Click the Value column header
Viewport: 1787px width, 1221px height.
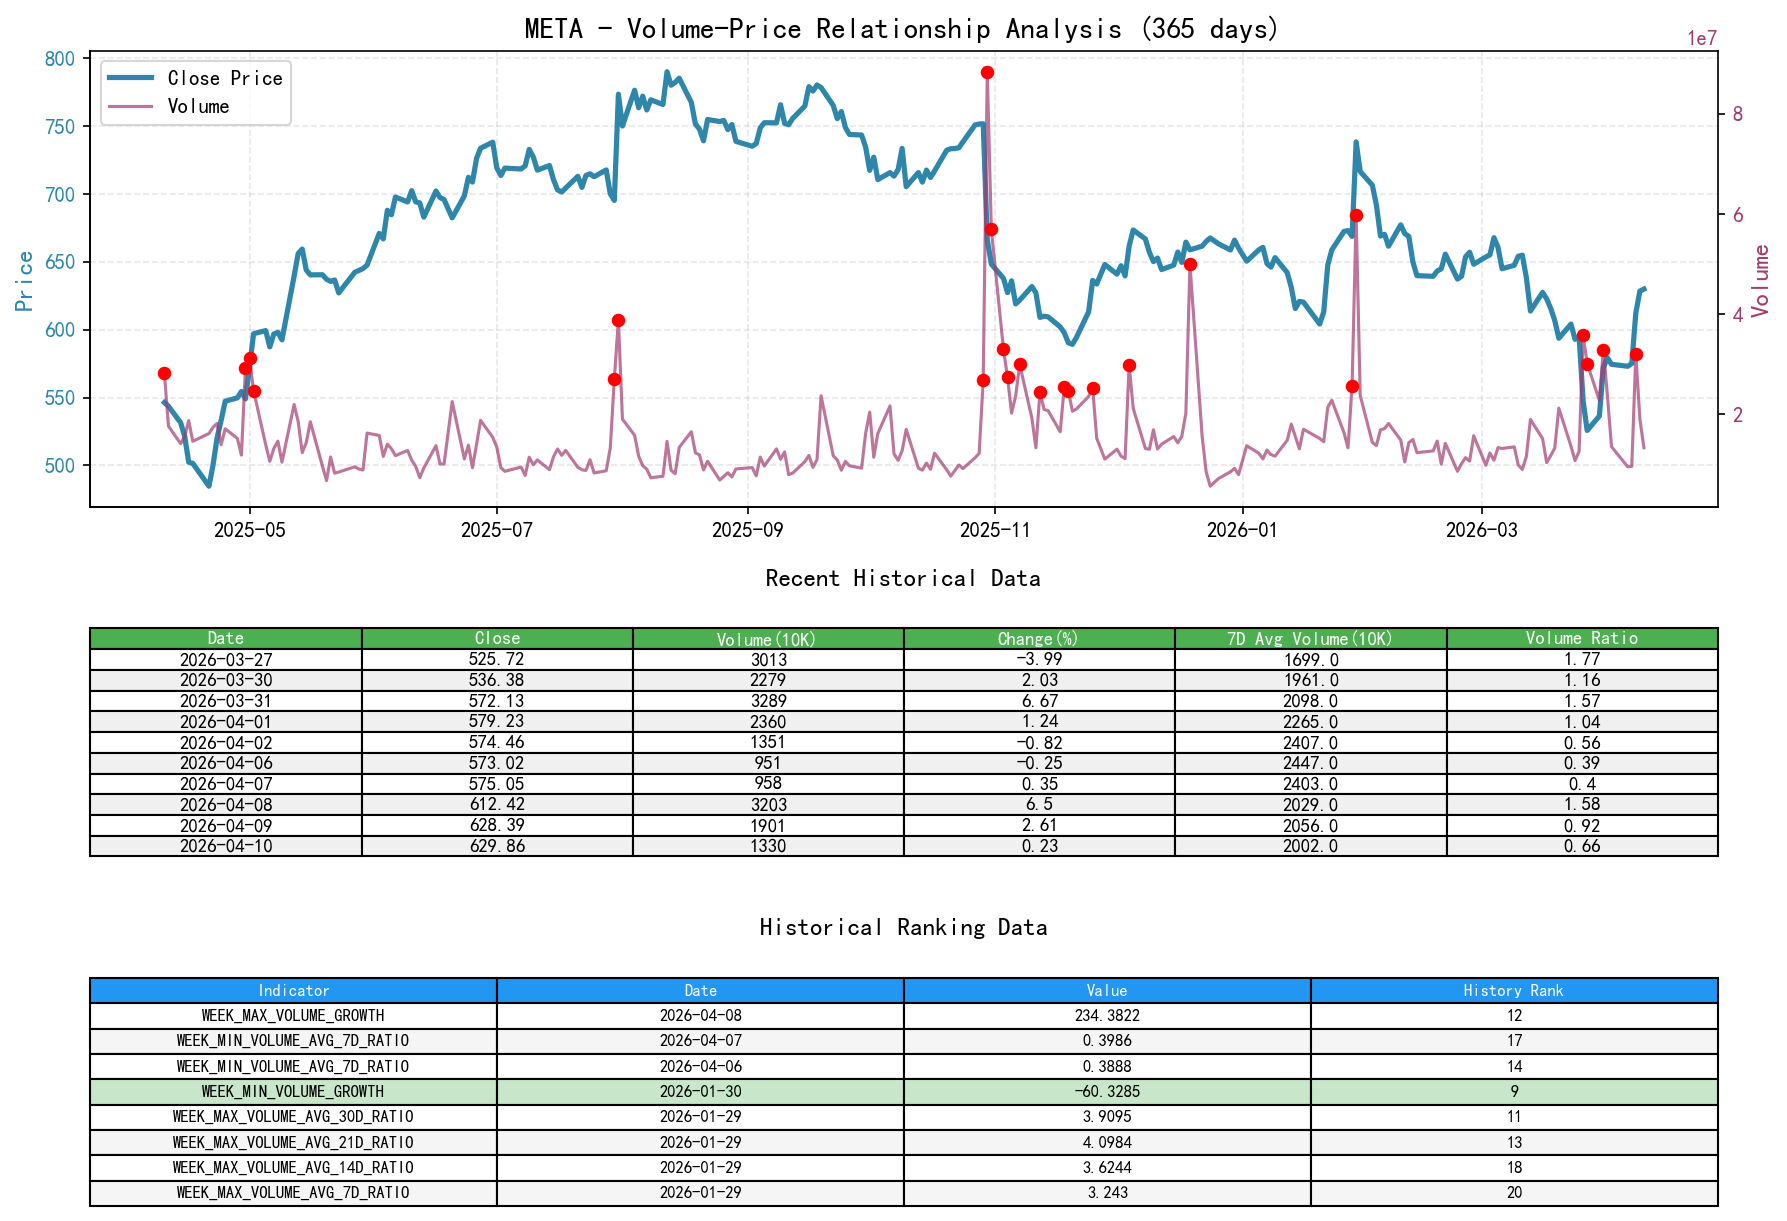tap(1107, 991)
